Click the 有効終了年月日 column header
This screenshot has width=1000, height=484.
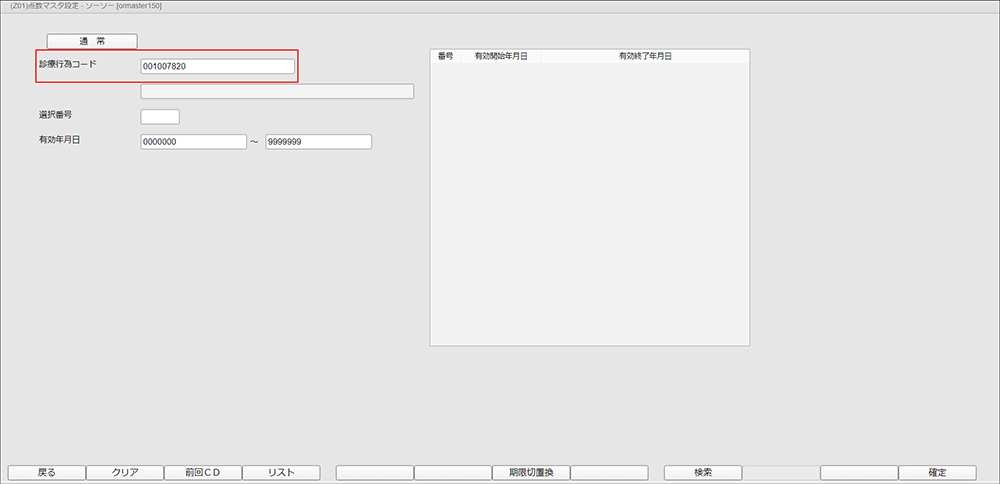[644, 57]
